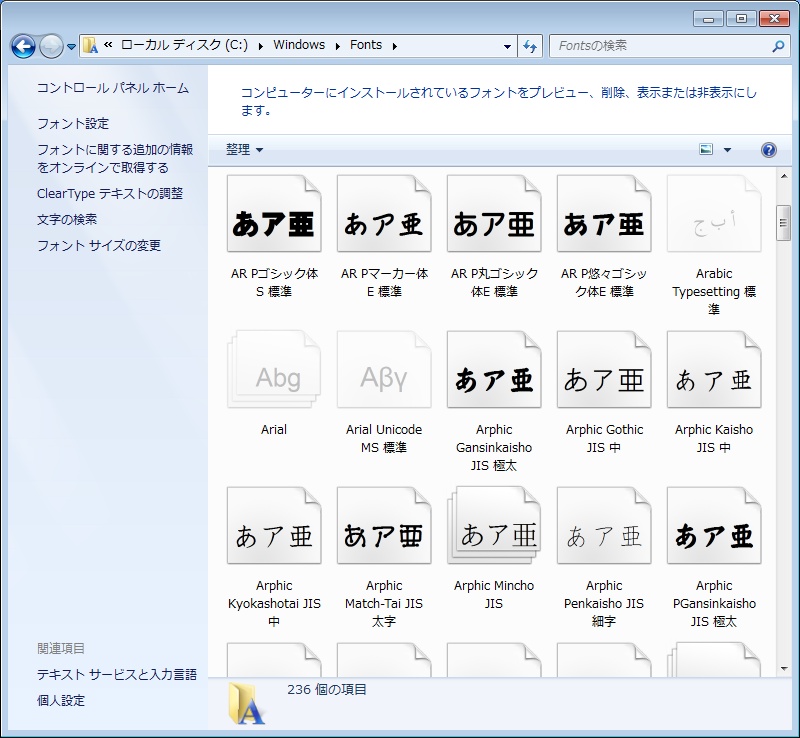Click the vertical scrollbar thumb
This screenshot has height=738, width=800.
784,223
